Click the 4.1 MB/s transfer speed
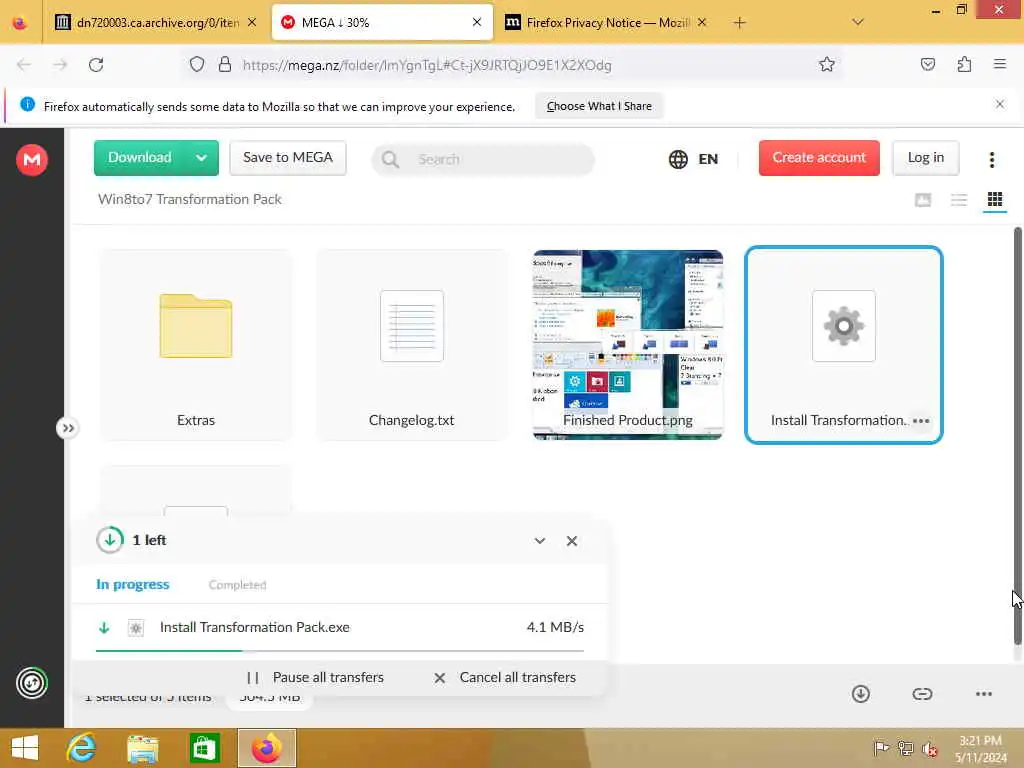This screenshot has width=1024, height=768. (555, 628)
